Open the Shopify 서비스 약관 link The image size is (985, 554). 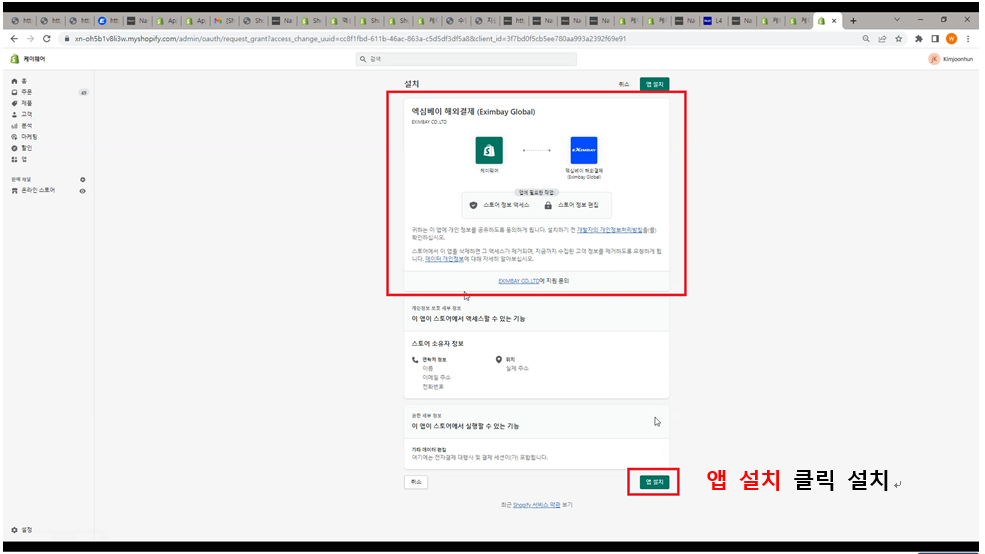[x=536, y=504]
